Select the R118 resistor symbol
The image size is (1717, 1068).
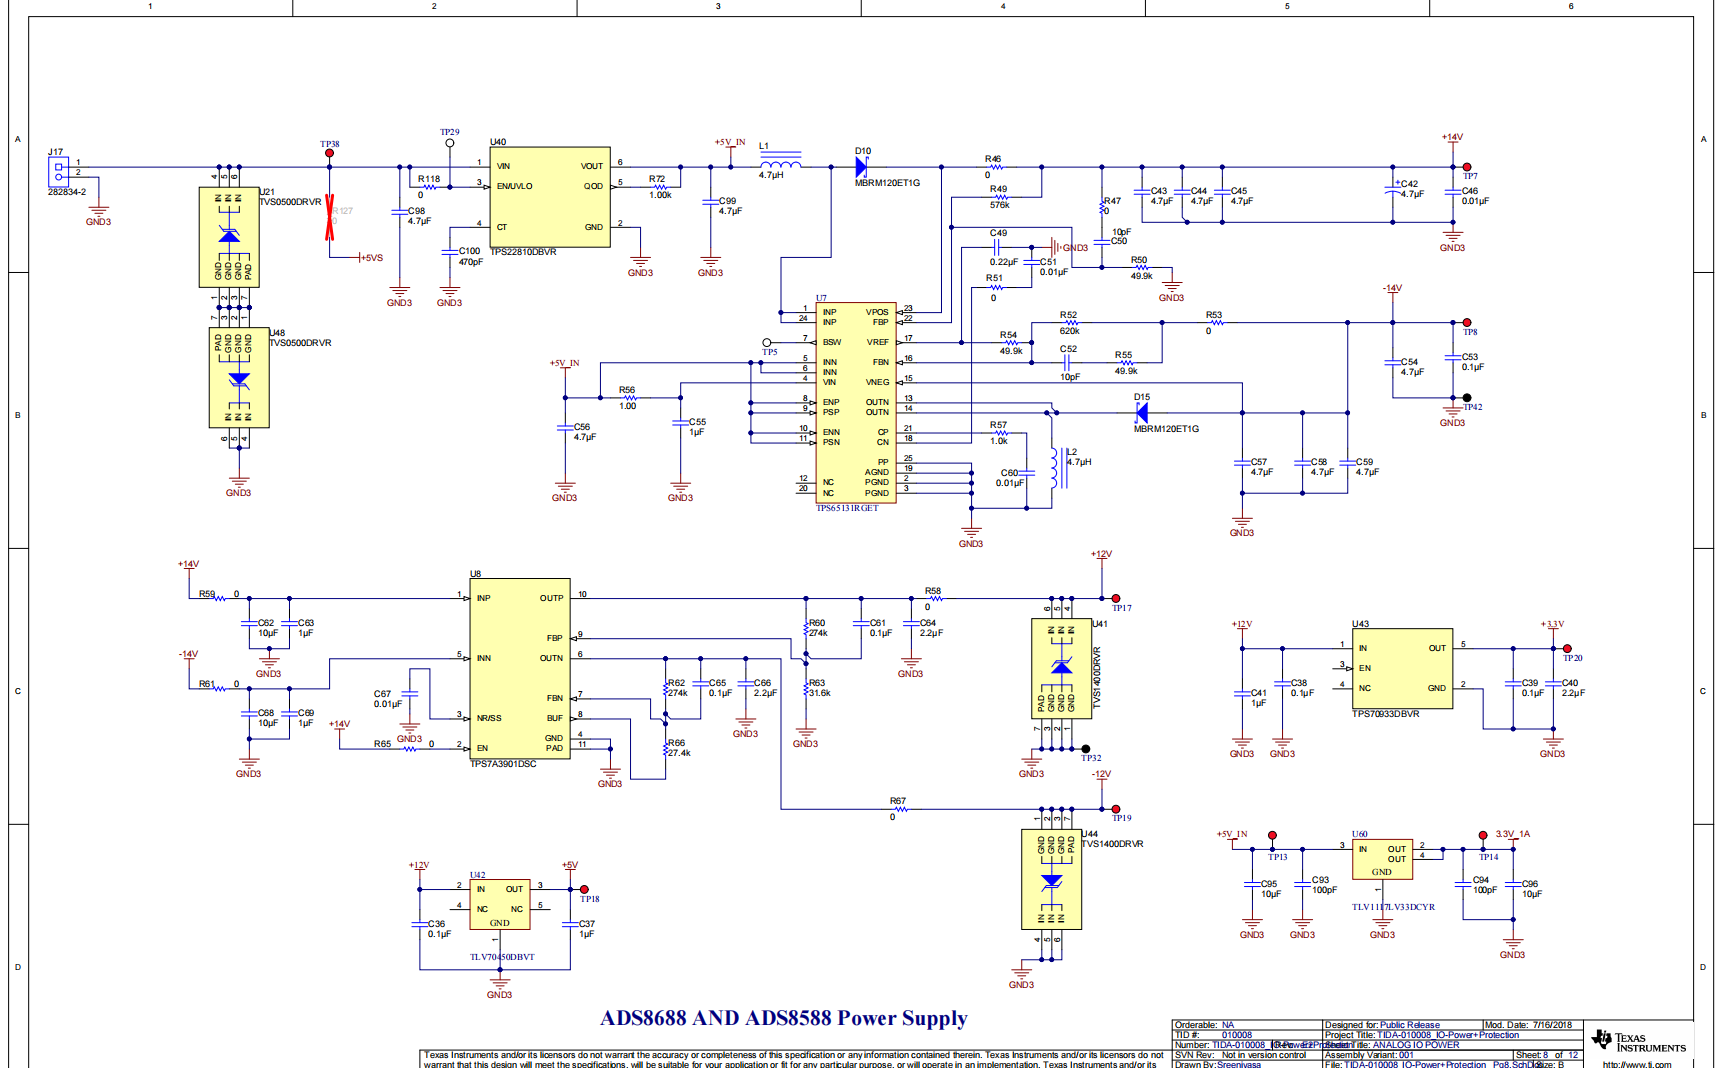pyautogui.click(x=429, y=187)
